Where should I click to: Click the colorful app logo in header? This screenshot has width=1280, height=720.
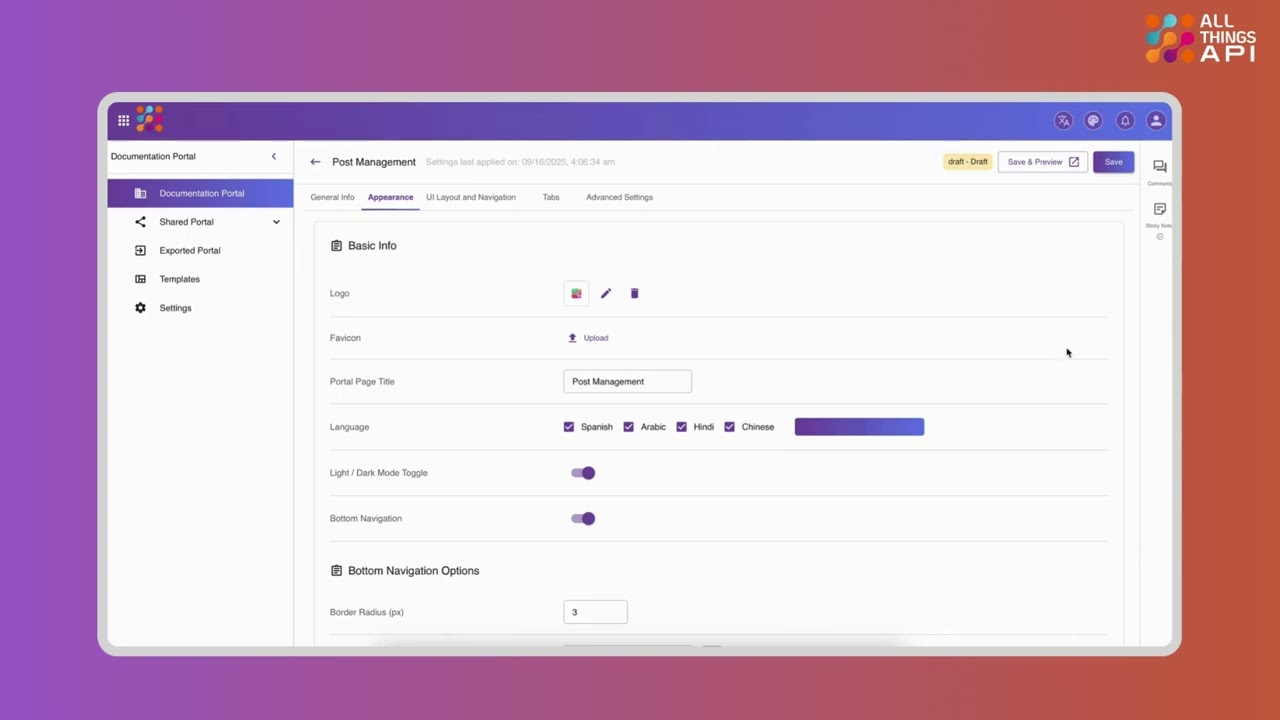149,119
